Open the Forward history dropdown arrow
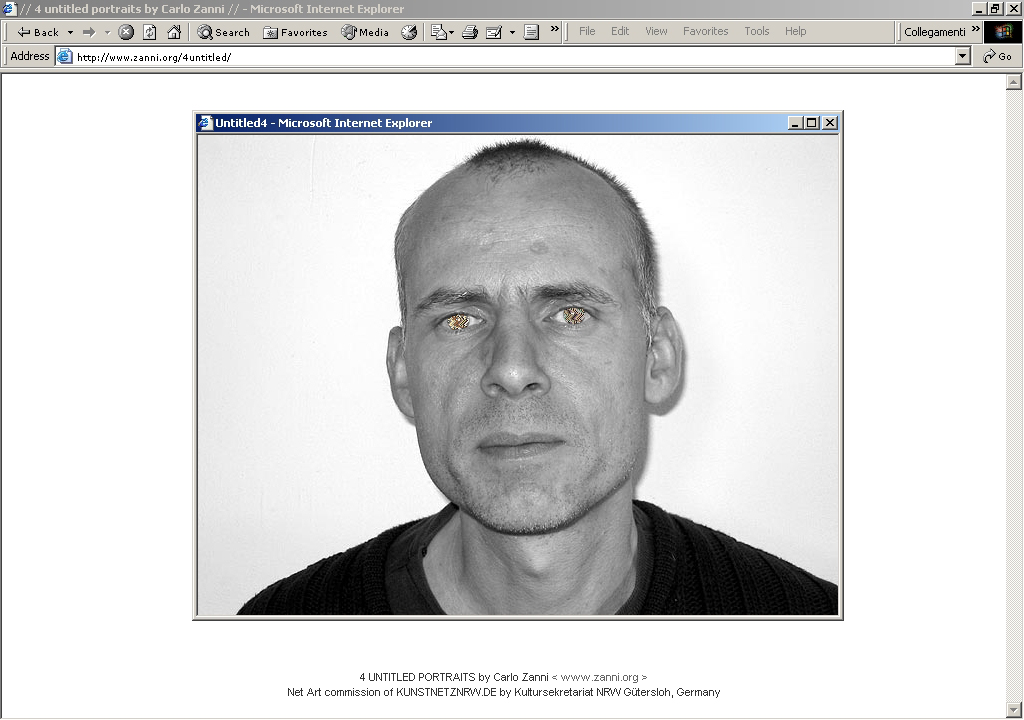 tap(108, 32)
